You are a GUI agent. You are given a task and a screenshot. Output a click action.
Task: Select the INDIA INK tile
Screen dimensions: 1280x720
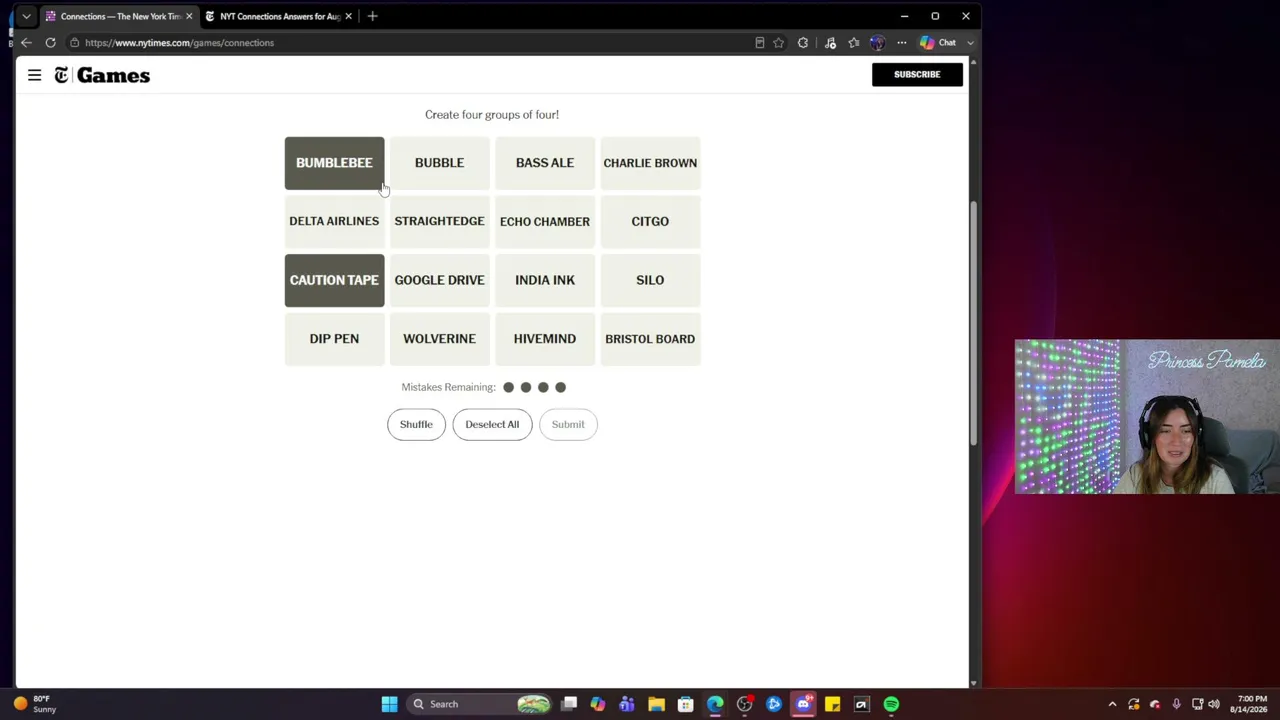tap(545, 280)
